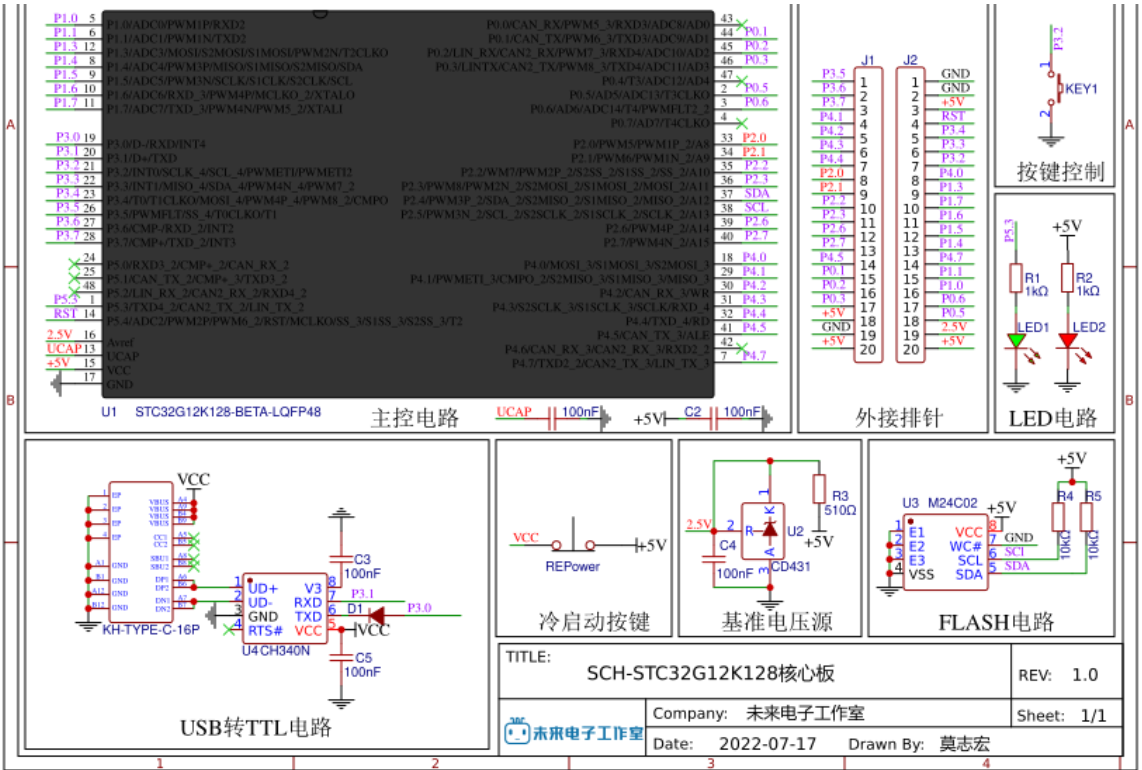Click the ground symbol below CD431
This screenshot has height=770, width=1142.
tap(770, 604)
